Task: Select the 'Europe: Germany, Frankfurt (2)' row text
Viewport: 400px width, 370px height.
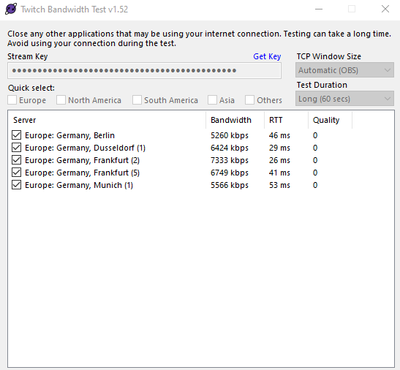Action: (x=82, y=160)
